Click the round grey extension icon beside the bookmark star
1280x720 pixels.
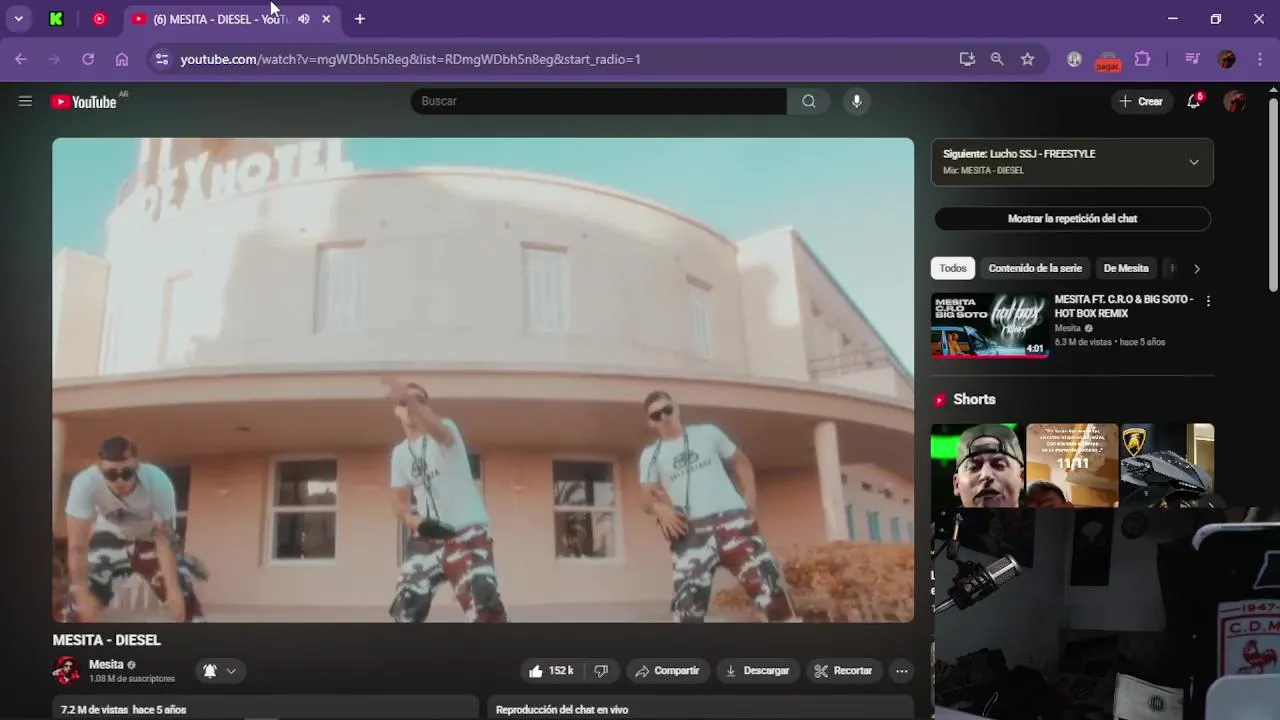[1074, 59]
